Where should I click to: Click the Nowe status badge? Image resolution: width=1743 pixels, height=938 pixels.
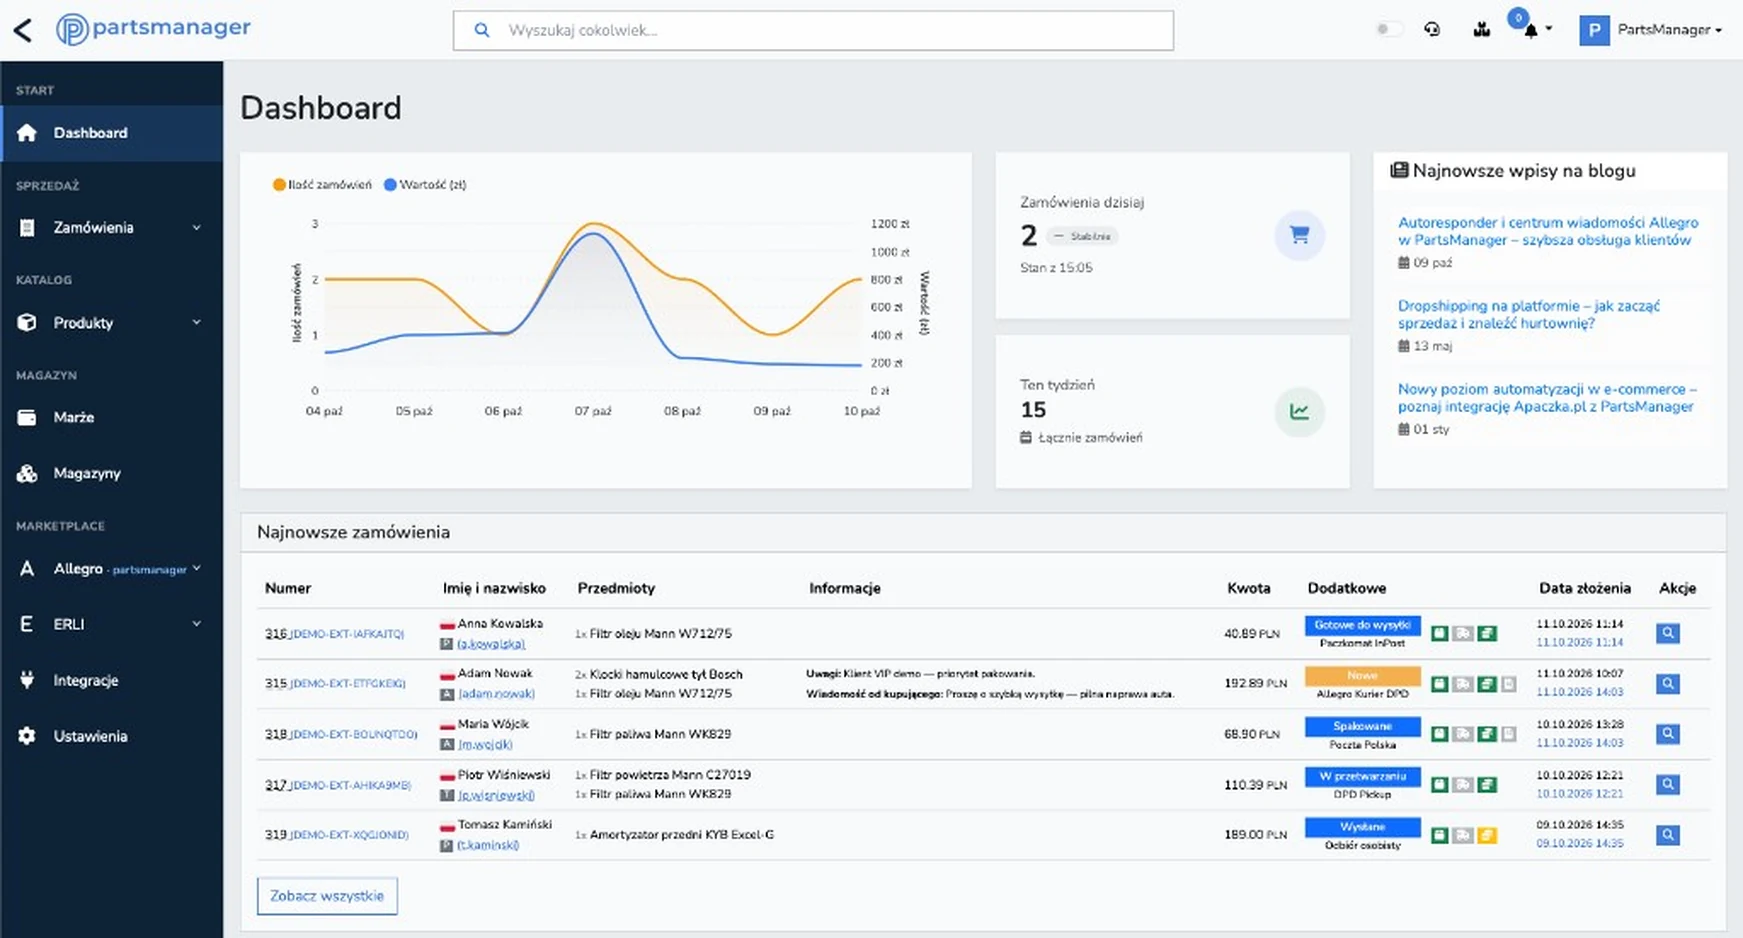coord(1362,676)
